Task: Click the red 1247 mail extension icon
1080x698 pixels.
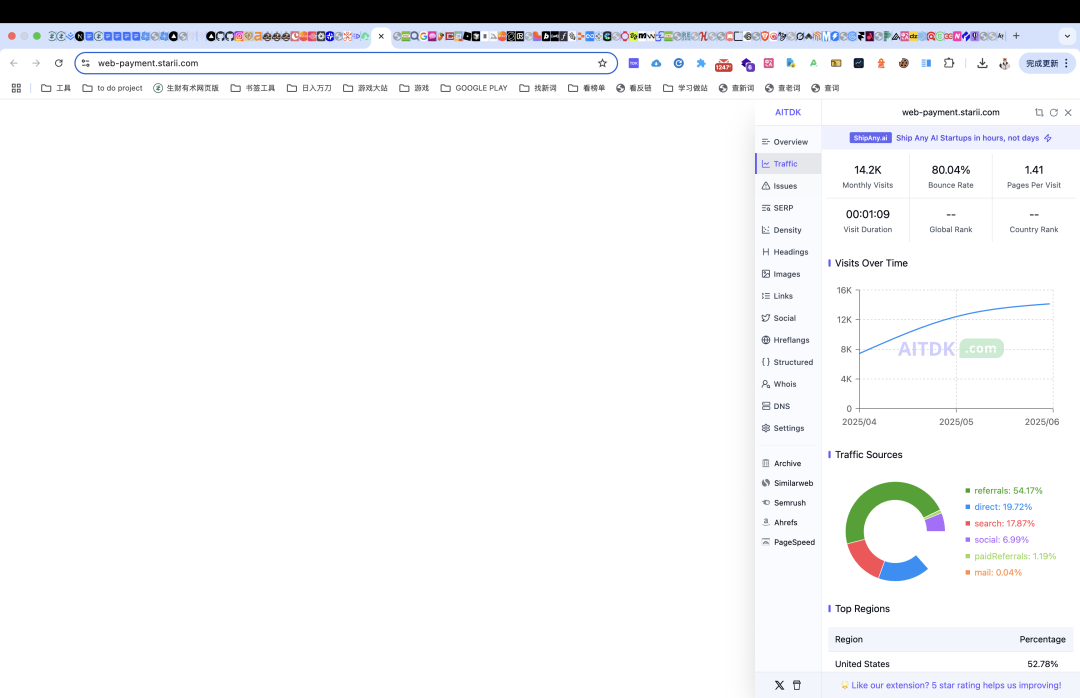Action: tap(723, 65)
